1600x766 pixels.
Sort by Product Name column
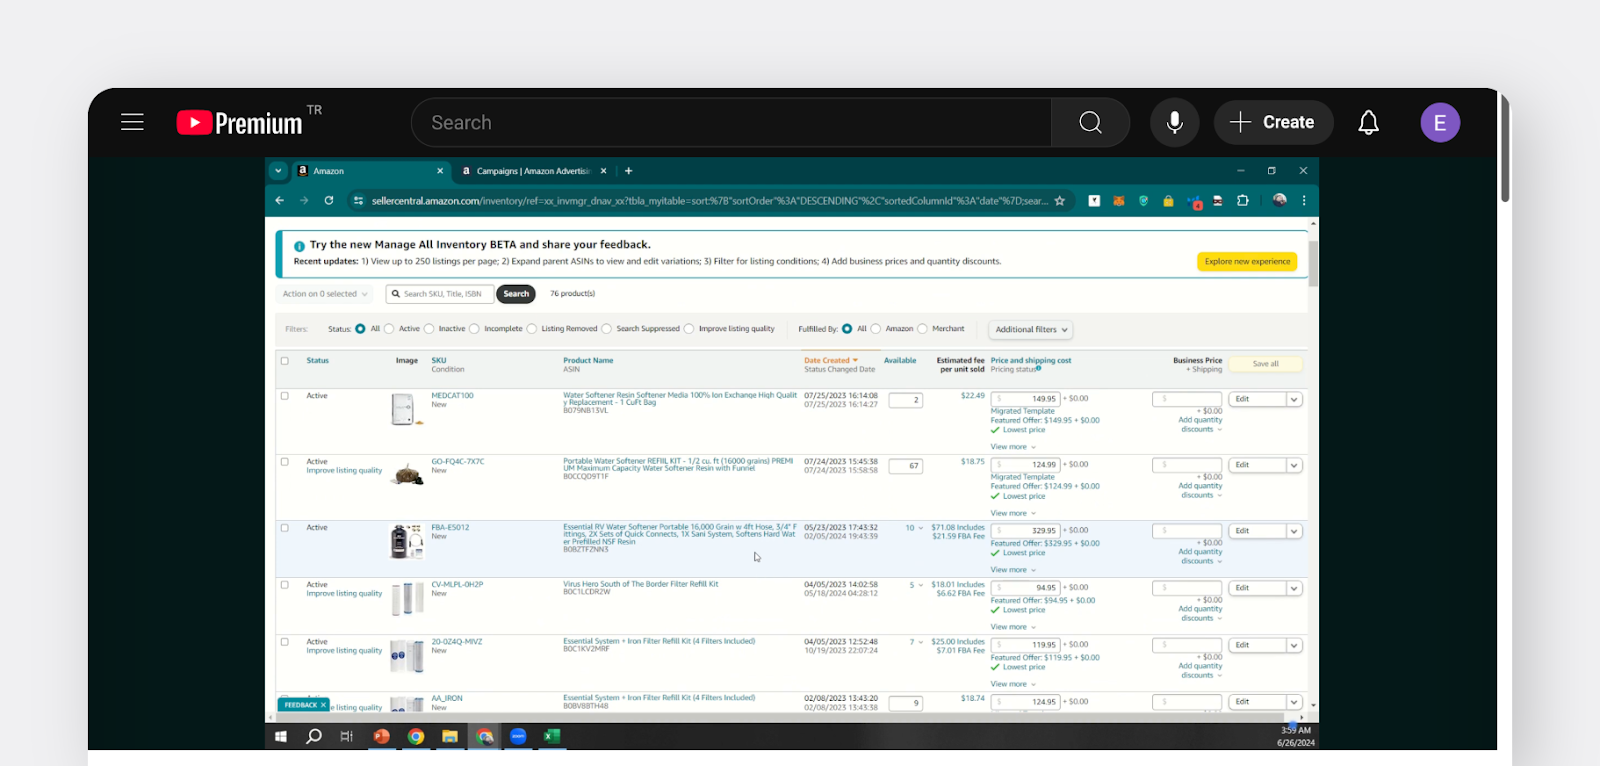click(588, 360)
